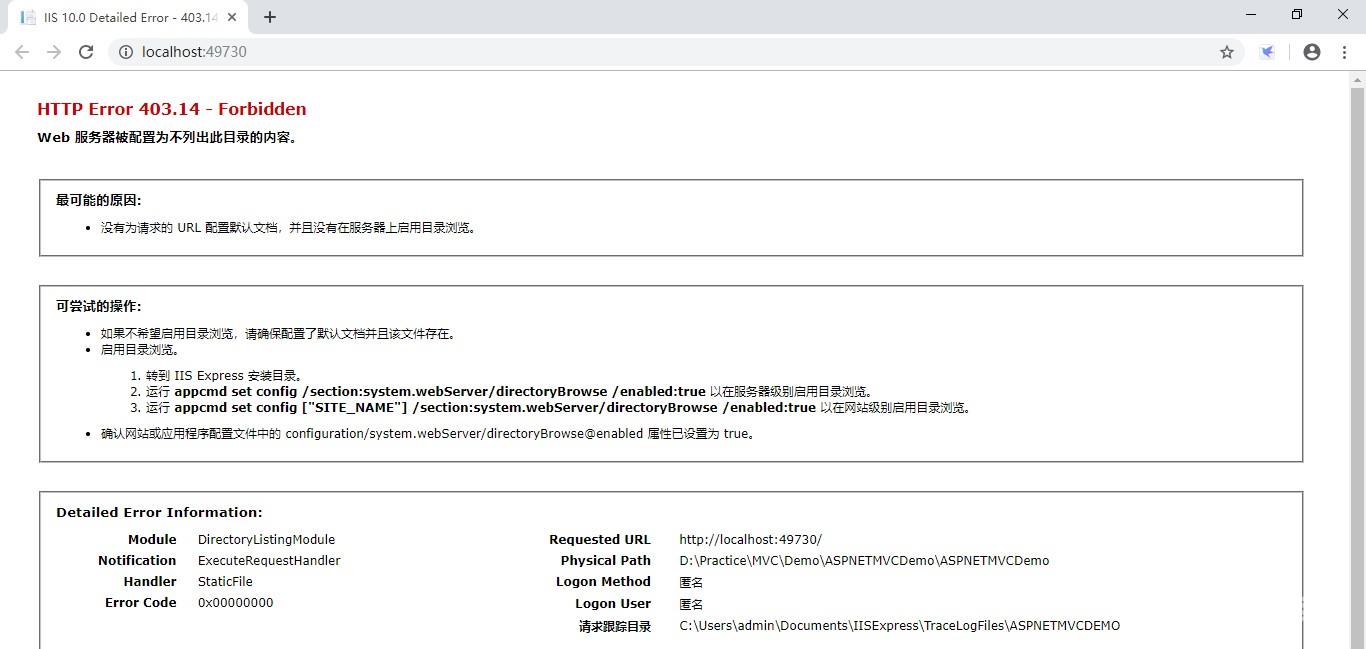This screenshot has width=1366, height=649.
Task: Open Chrome three-dot menu
Action: pyautogui.click(x=1344, y=52)
